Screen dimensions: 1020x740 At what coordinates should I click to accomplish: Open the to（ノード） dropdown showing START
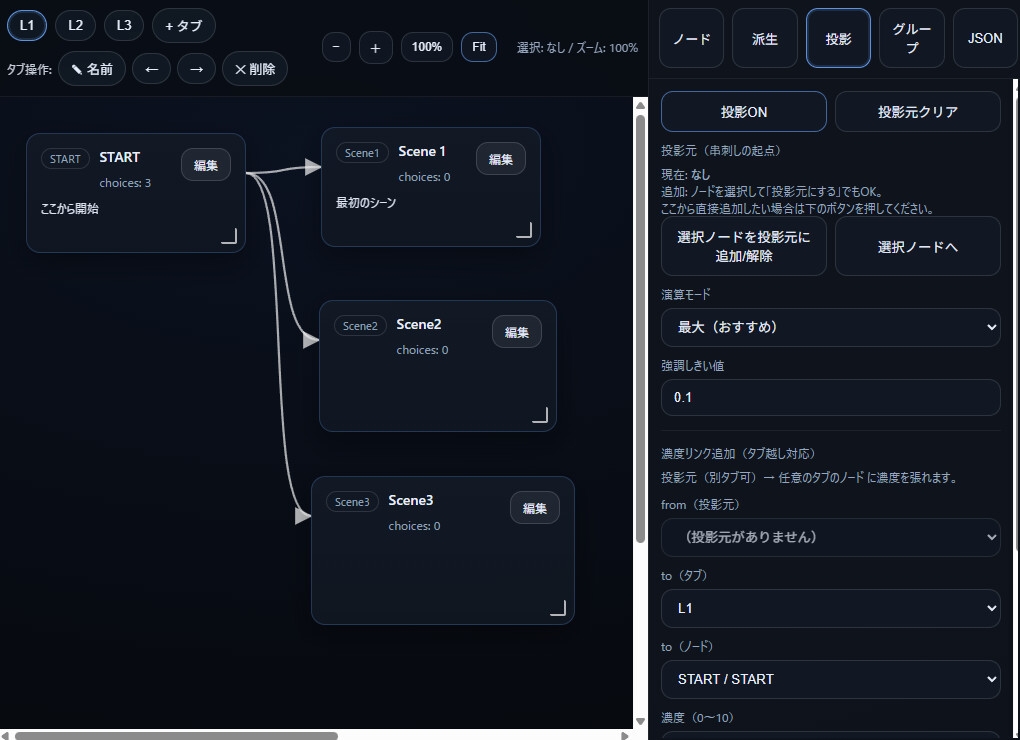point(830,679)
